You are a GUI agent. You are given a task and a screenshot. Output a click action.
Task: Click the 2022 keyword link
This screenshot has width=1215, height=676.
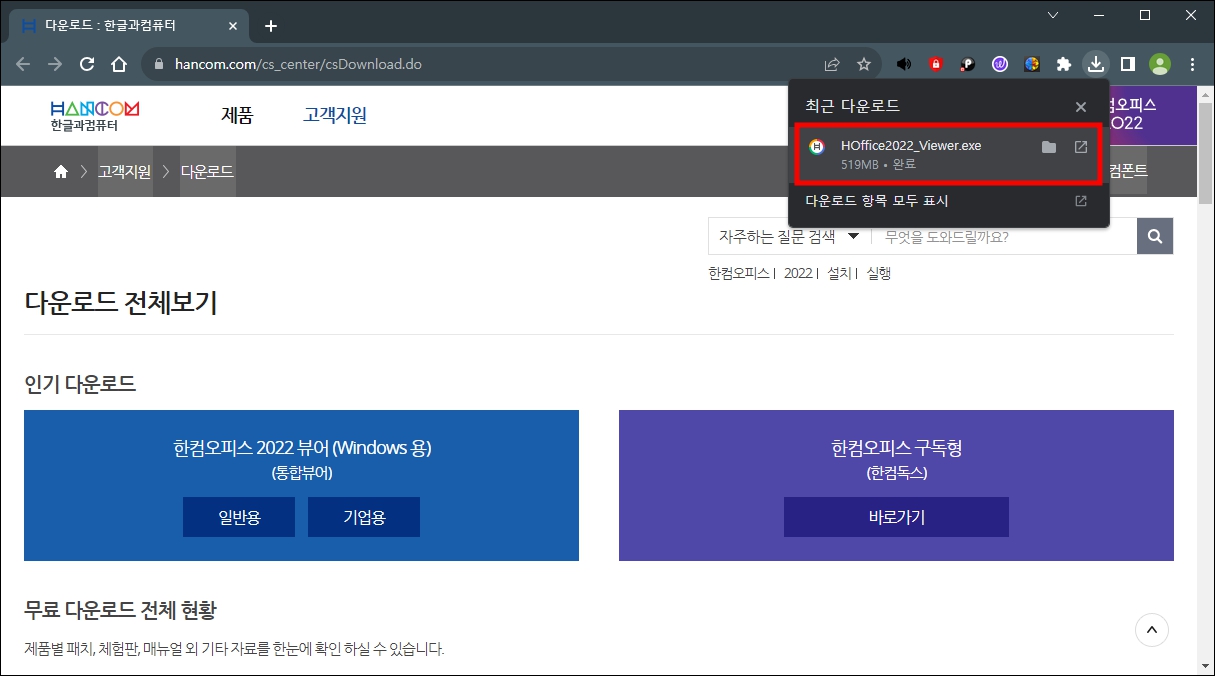(798, 273)
